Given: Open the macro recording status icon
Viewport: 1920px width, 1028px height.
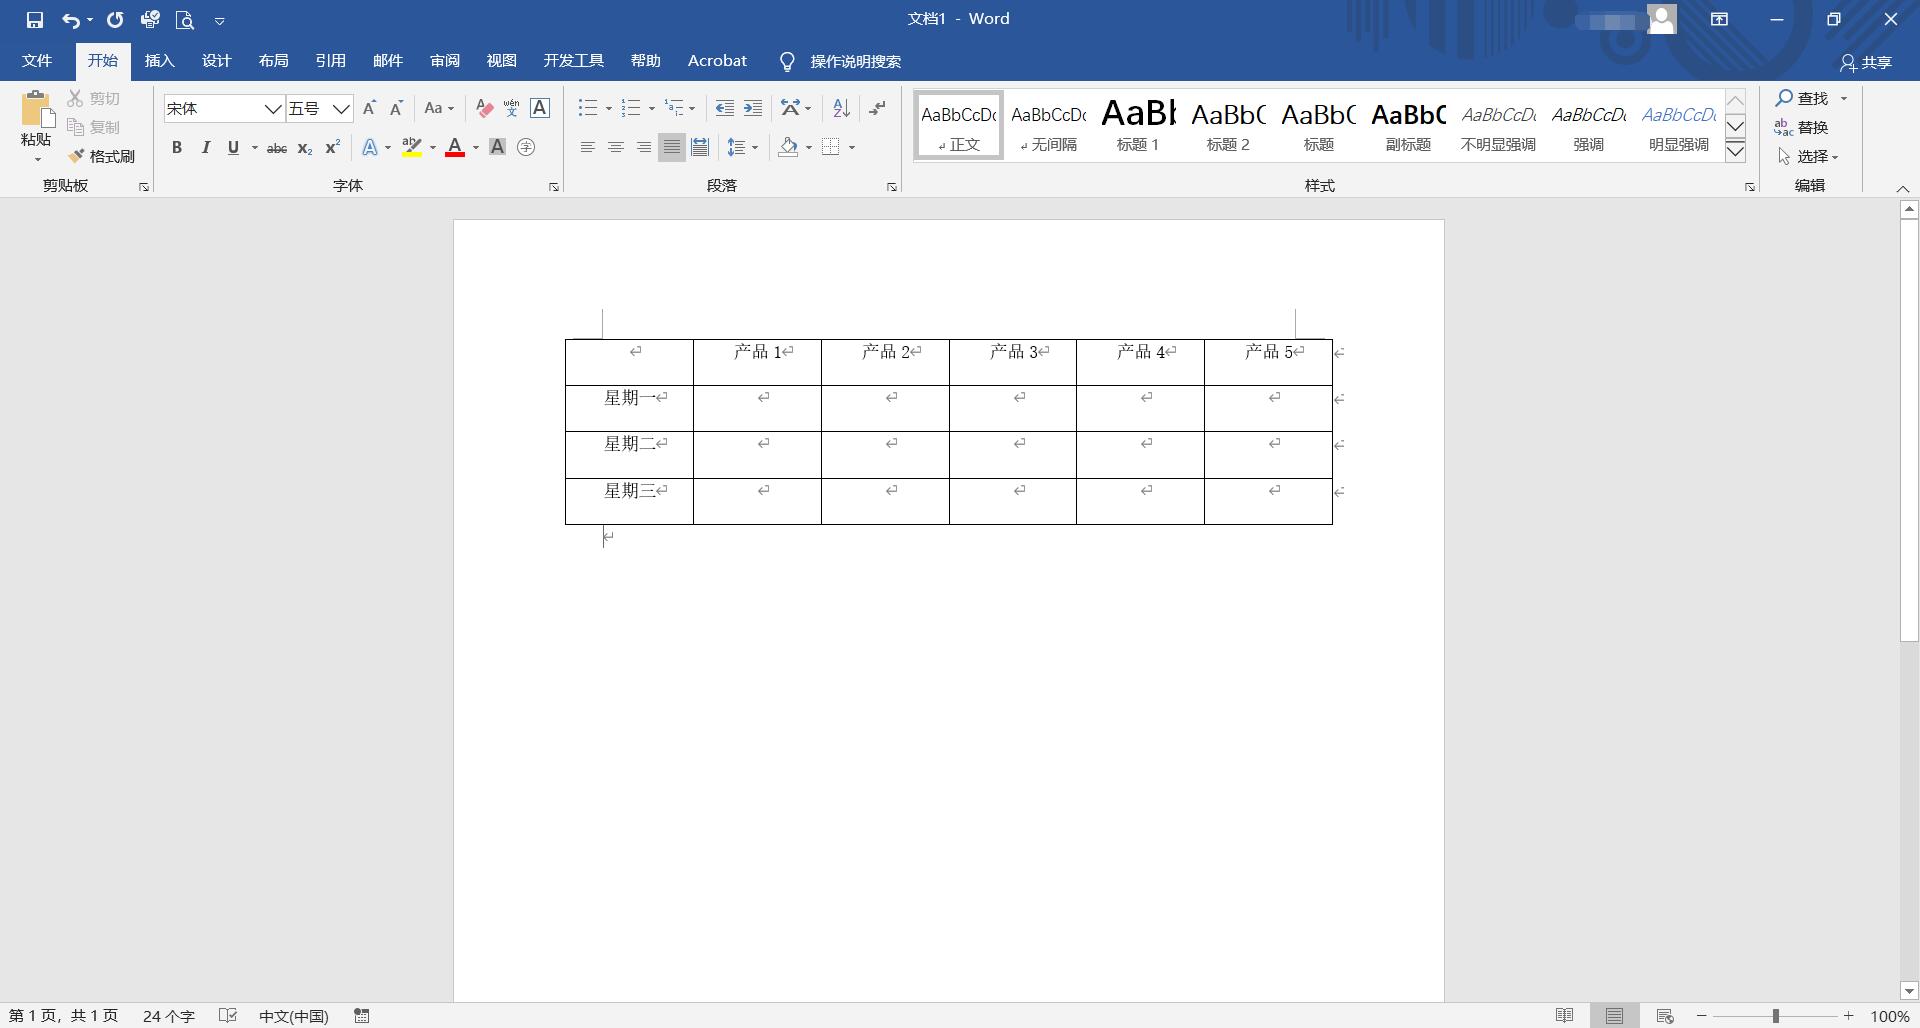Looking at the screenshot, I should [362, 1016].
